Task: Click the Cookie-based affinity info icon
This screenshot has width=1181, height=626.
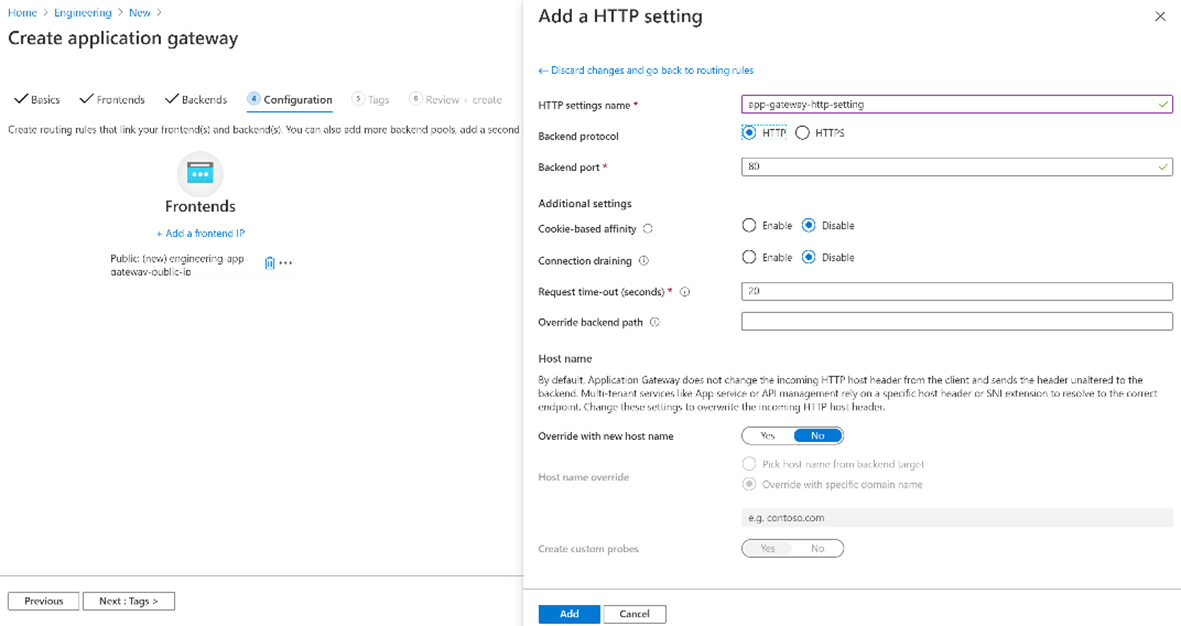Action: pyautogui.click(x=648, y=229)
